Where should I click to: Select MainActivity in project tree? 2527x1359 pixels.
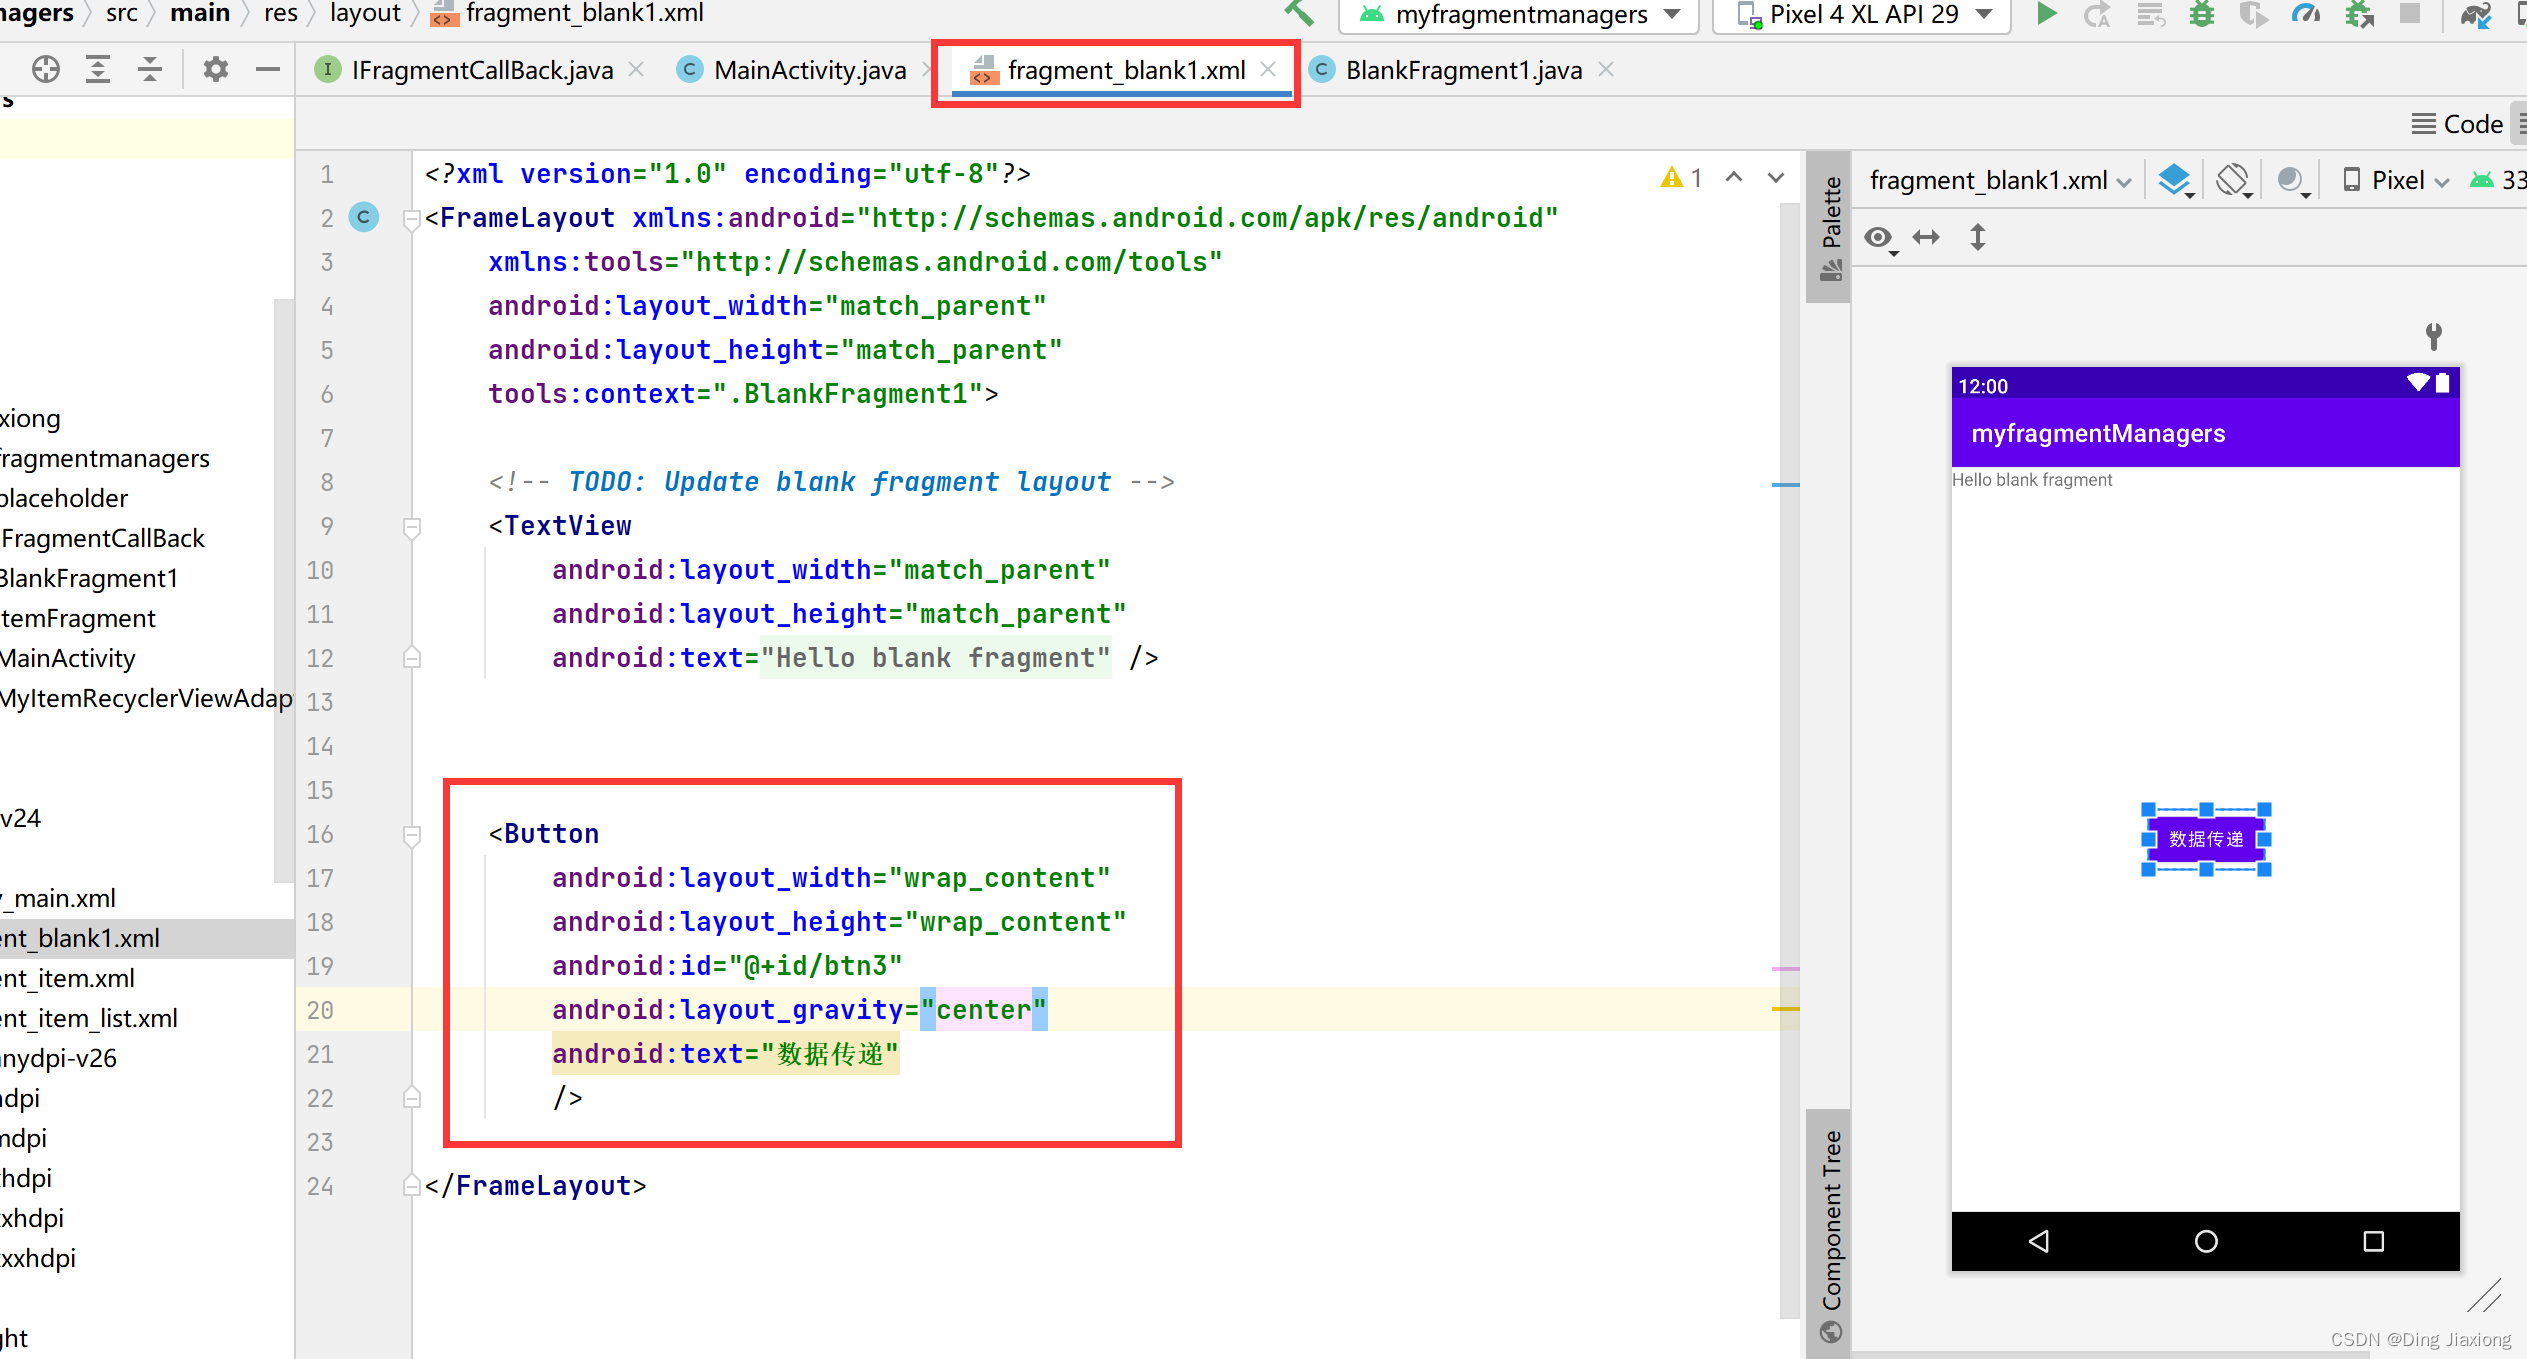[68, 658]
